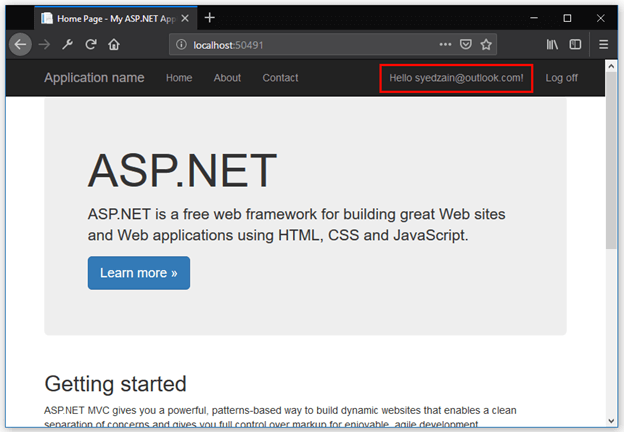Toggle the sidebar view icon

575,45
